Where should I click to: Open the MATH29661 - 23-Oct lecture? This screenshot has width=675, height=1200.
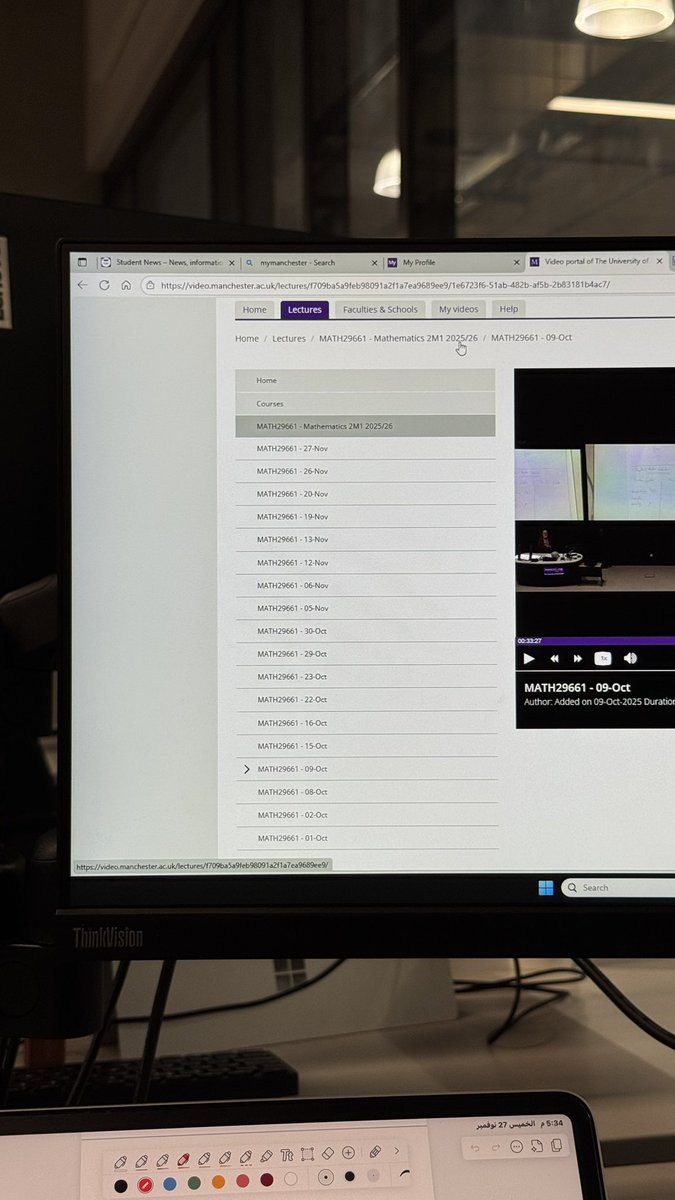coord(366,677)
